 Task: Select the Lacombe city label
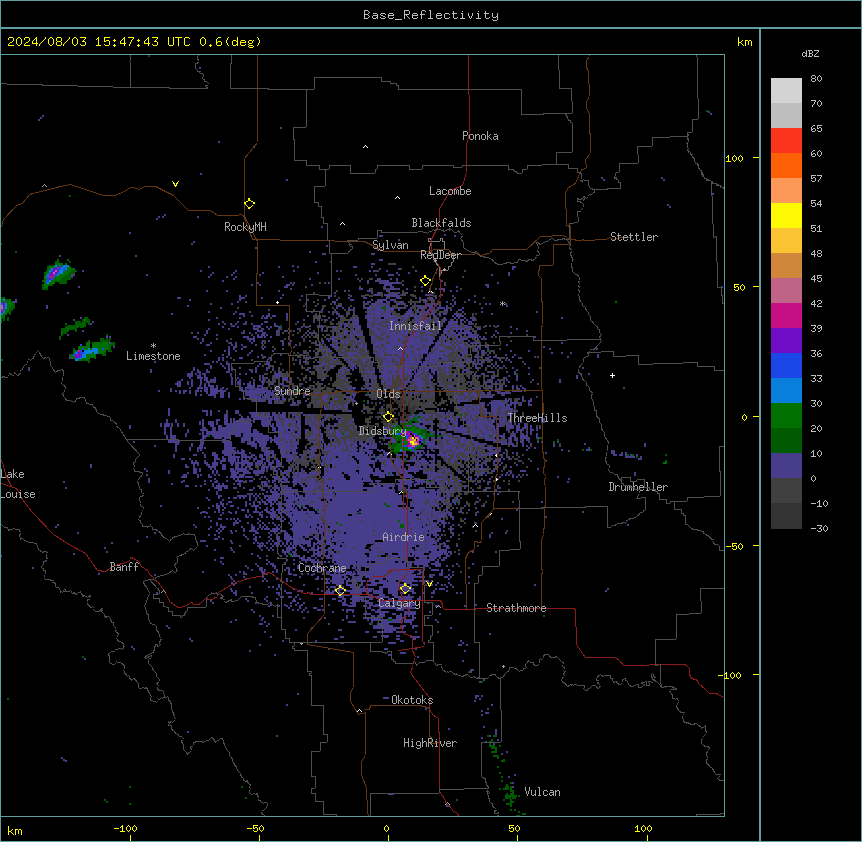[450, 191]
